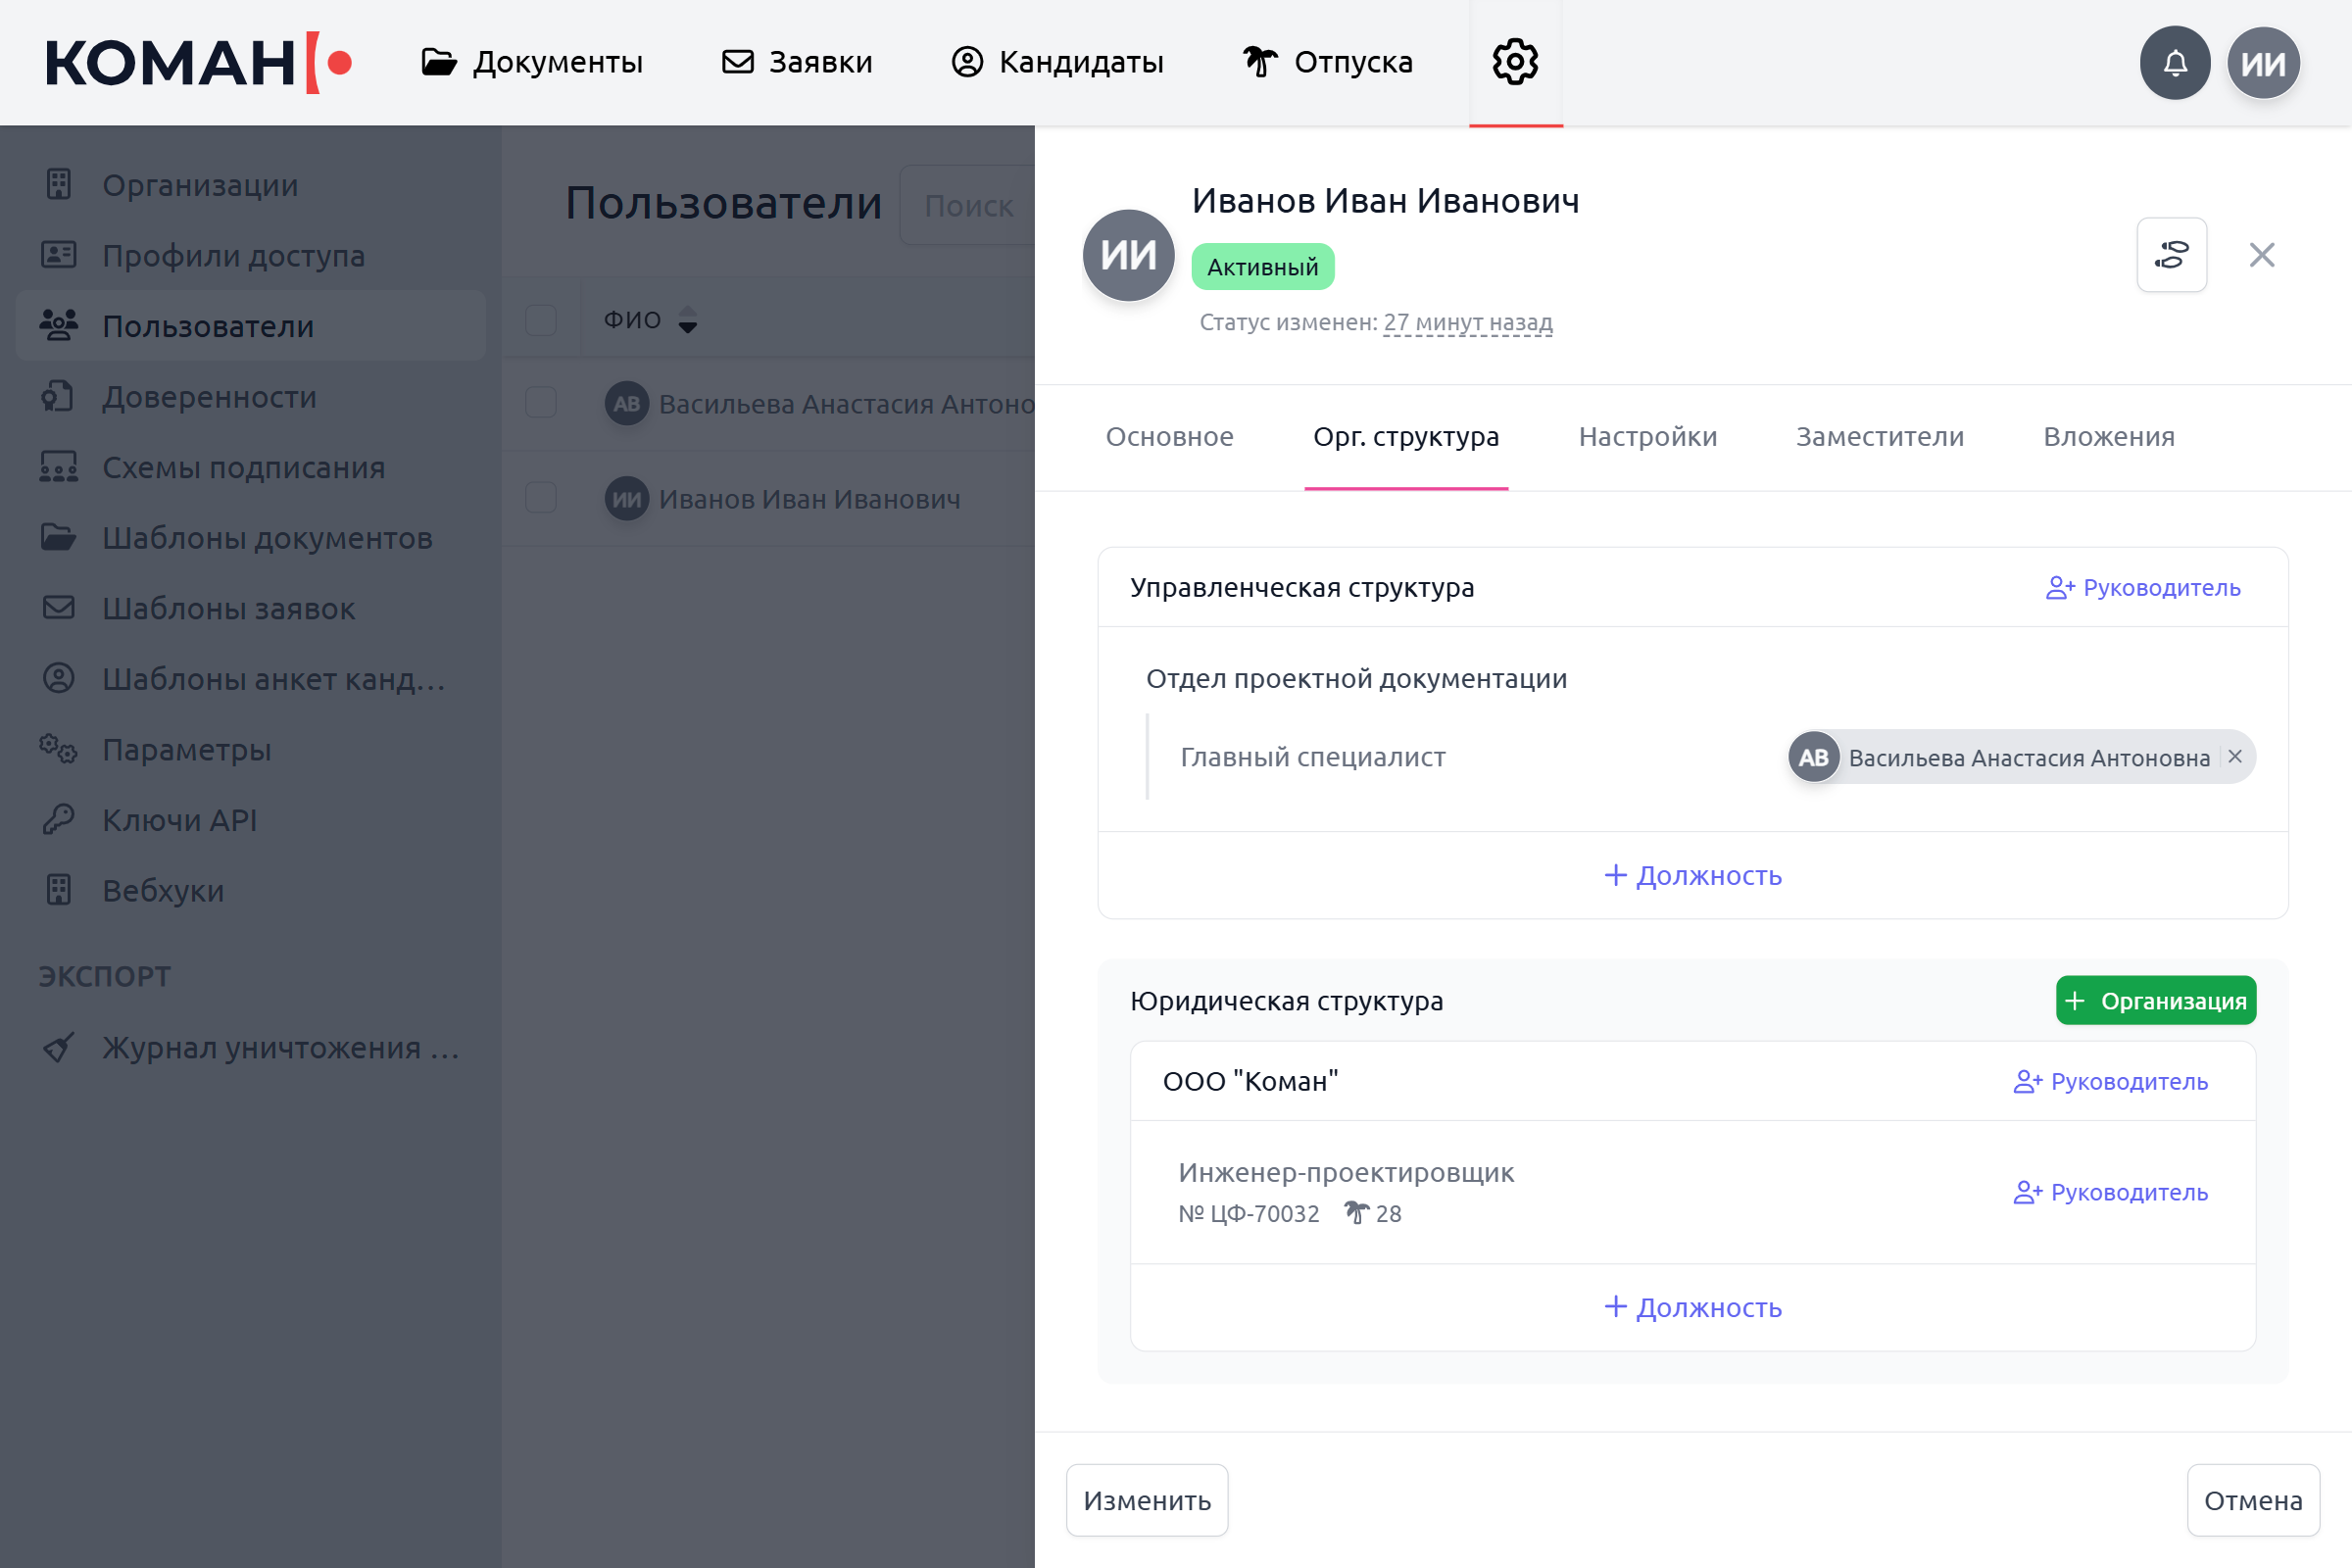Click the green Организация button
The height and width of the screenshot is (1568, 2352).
[2155, 1000]
